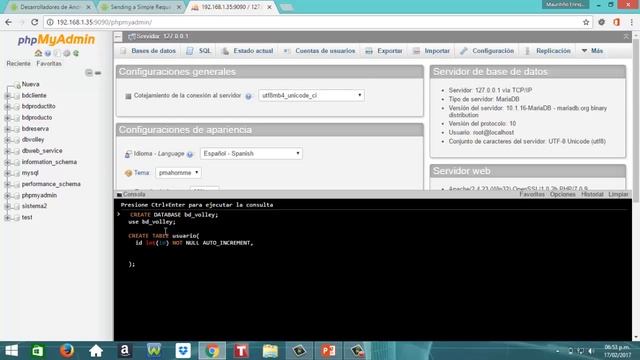
Task: Open the file explorer taskbar icon
Action: tap(270, 351)
